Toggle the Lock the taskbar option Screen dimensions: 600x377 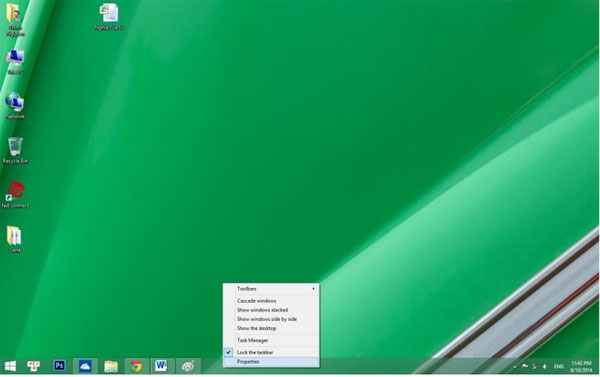click(x=271, y=352)
